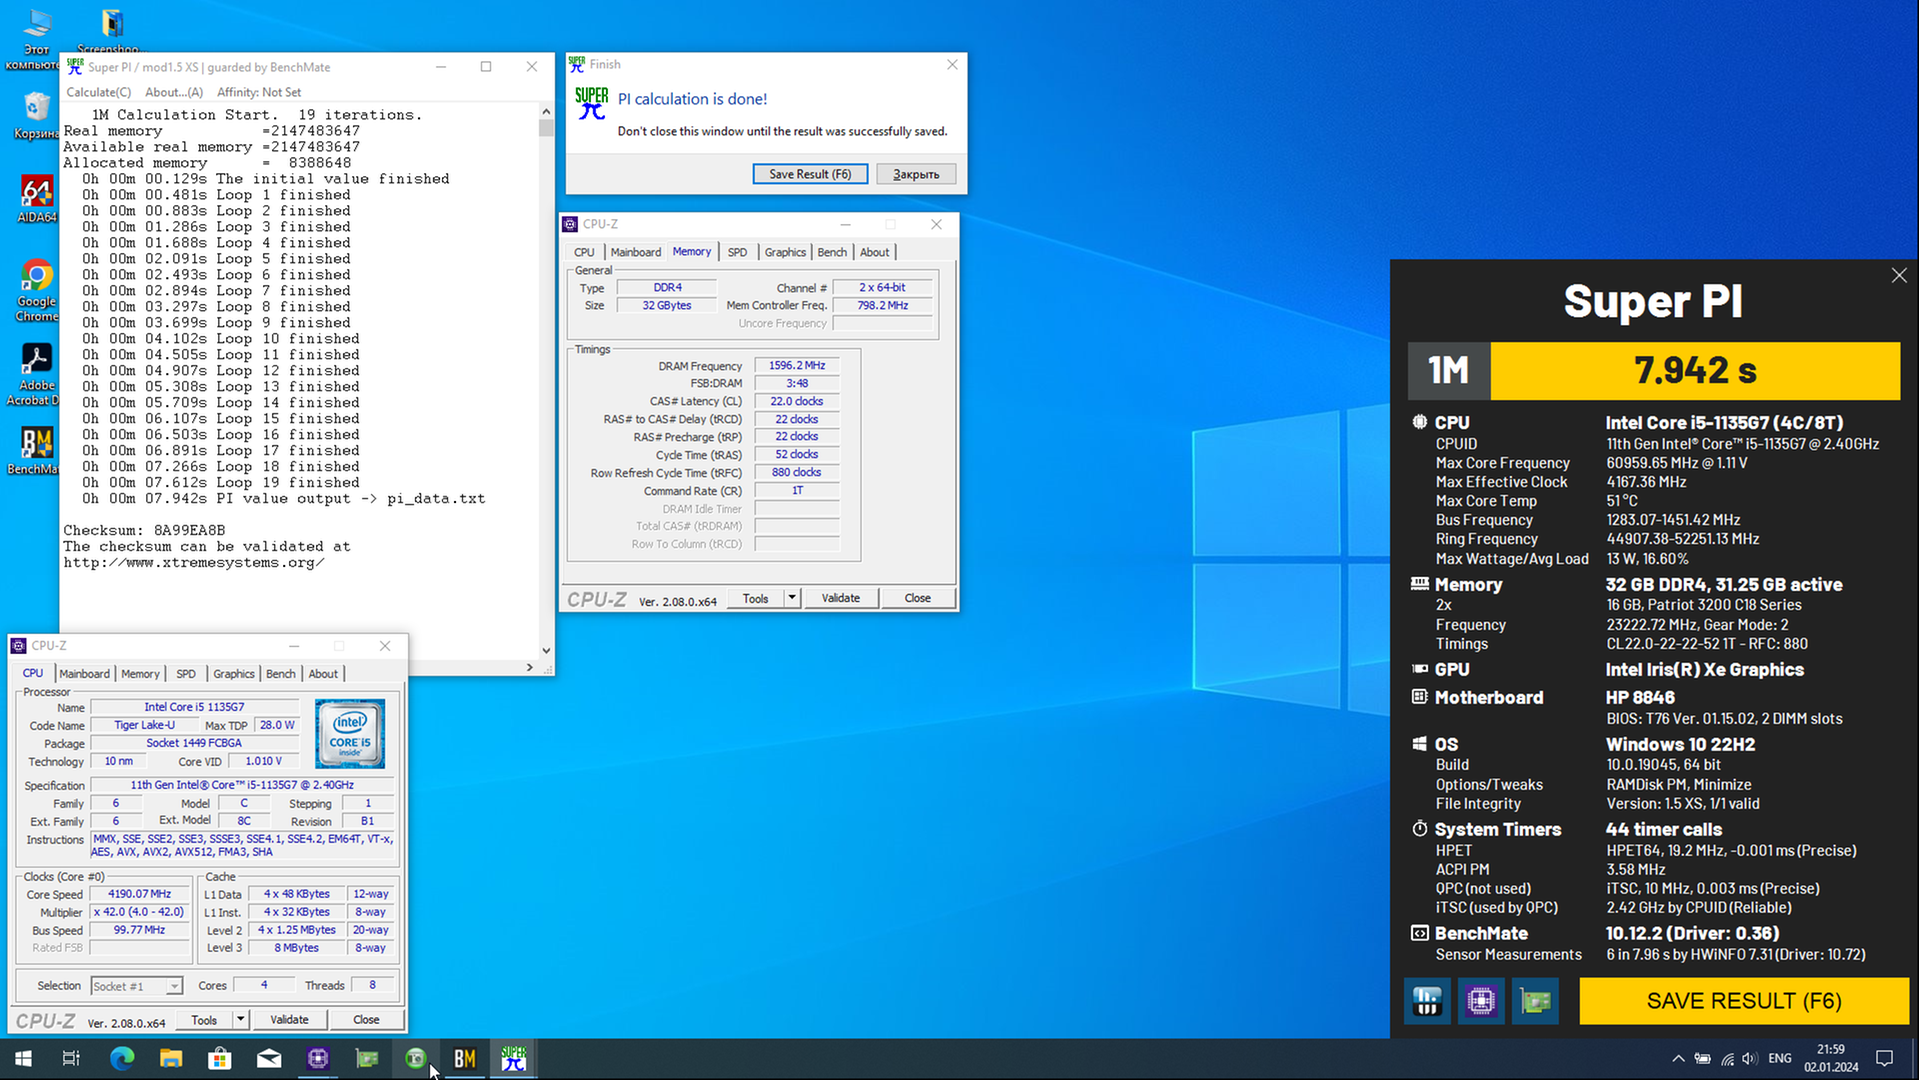This screenshot has width=1919, height=1080.
Task: Switch to SPD tab in CPU-Z Memory window
Action: pyautogui.click(x=737, y=252)
